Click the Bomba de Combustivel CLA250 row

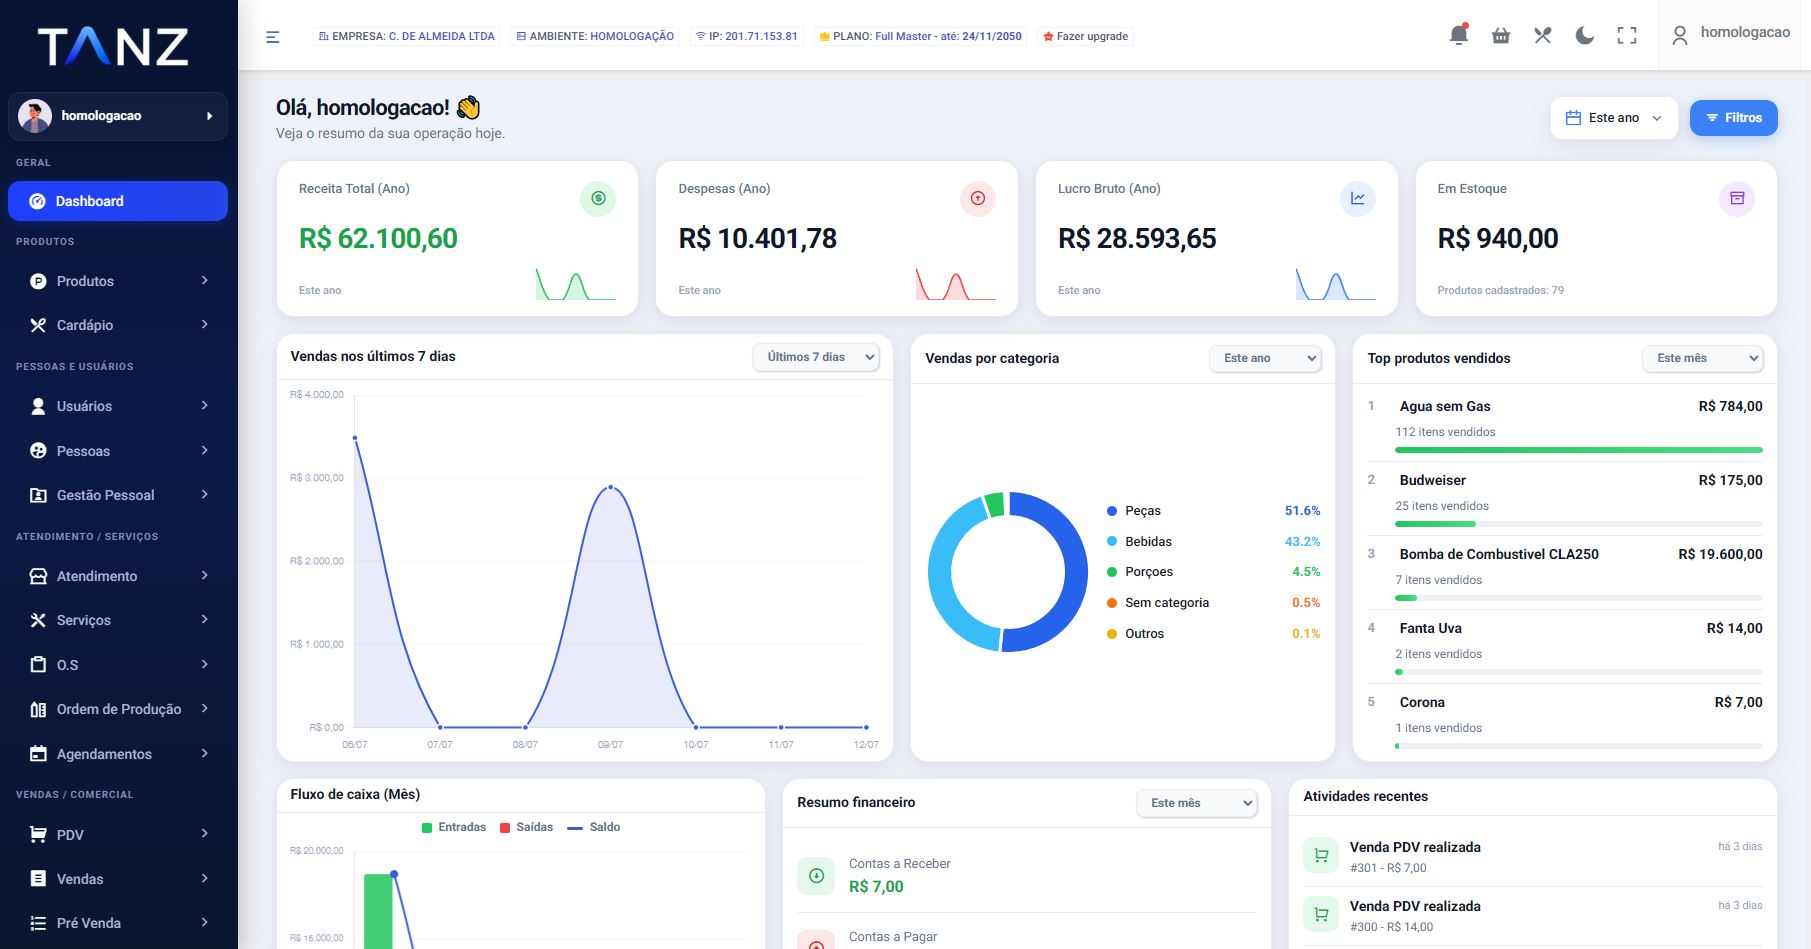pos(1565,573)
